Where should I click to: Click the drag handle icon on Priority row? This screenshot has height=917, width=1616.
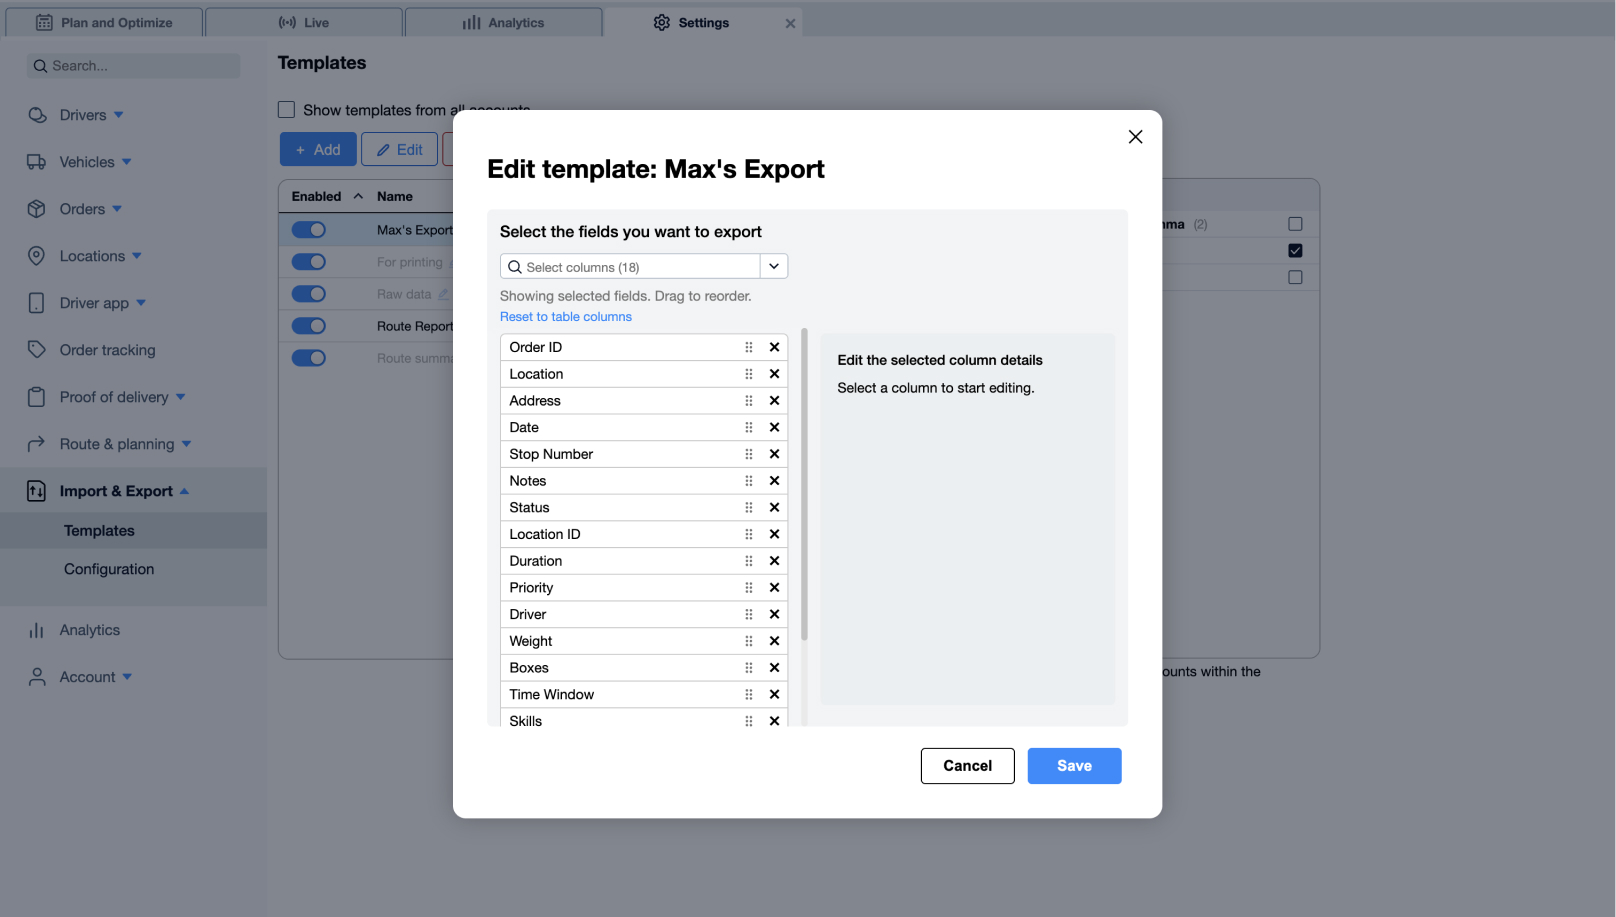748,588
